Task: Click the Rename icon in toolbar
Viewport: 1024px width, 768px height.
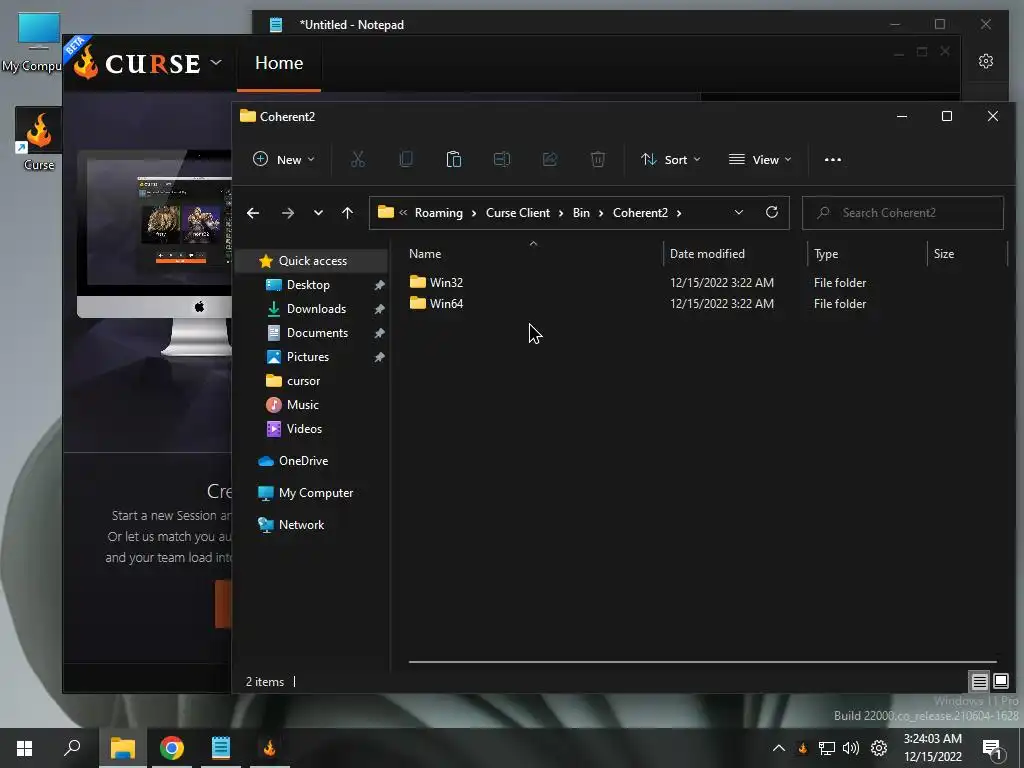Action: (502, 159)
